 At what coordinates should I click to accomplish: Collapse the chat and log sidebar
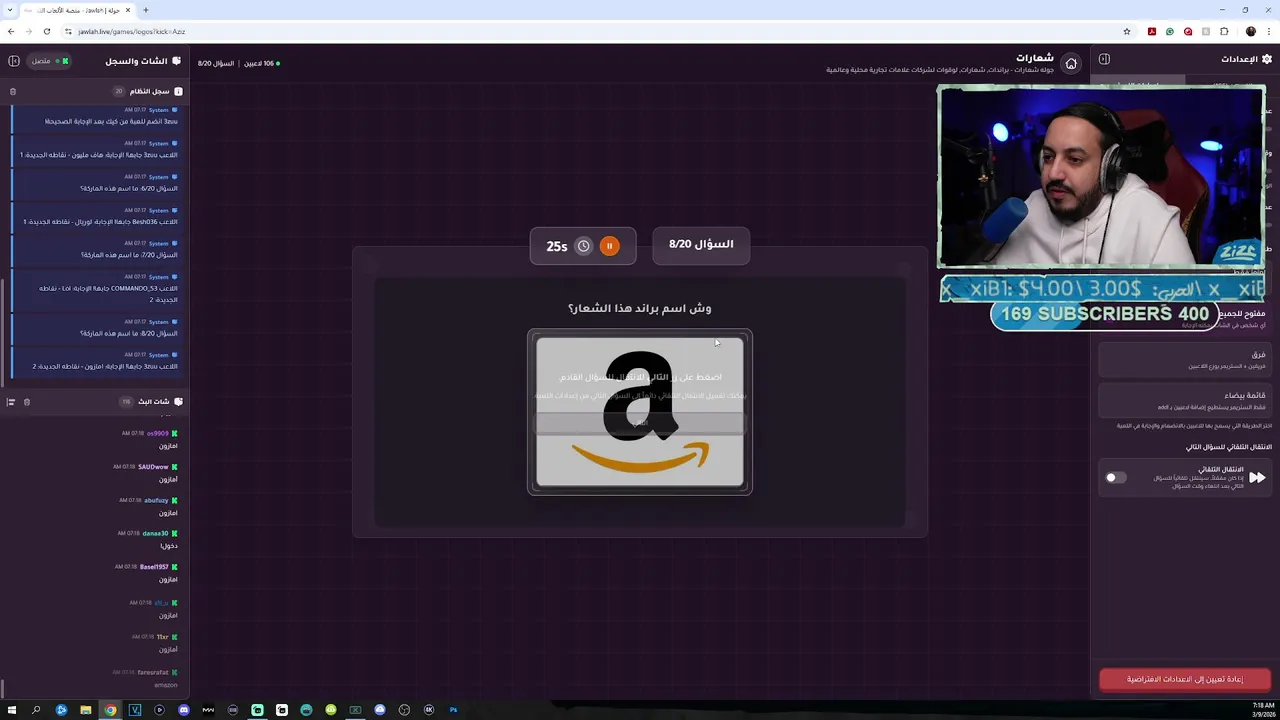[14, 61]
